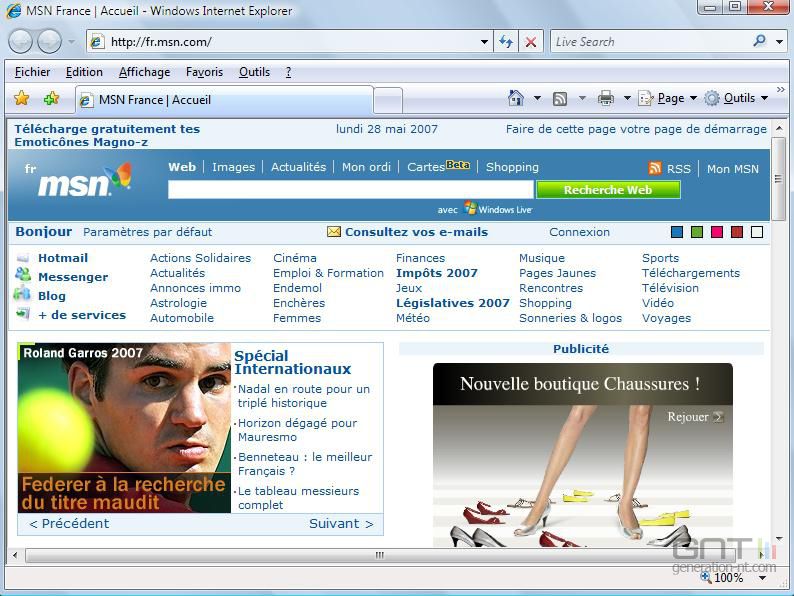This screenshot has width=794, height=596.
Task: Open Nadal en route pour un triplé historique
Action: tap(304, 396)
